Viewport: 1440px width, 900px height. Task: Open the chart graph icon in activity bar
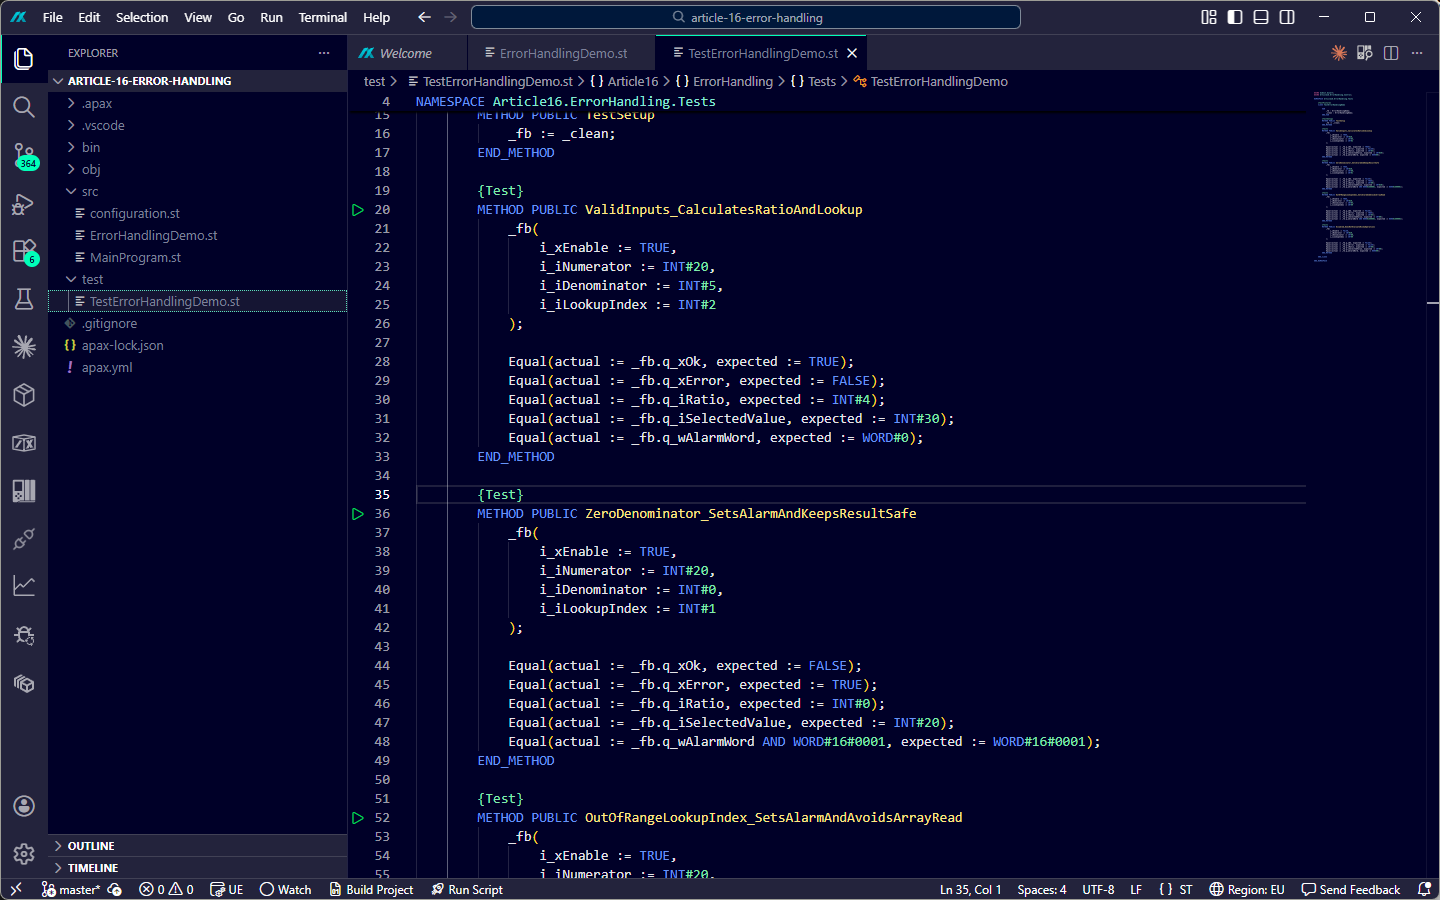(24, 586)
